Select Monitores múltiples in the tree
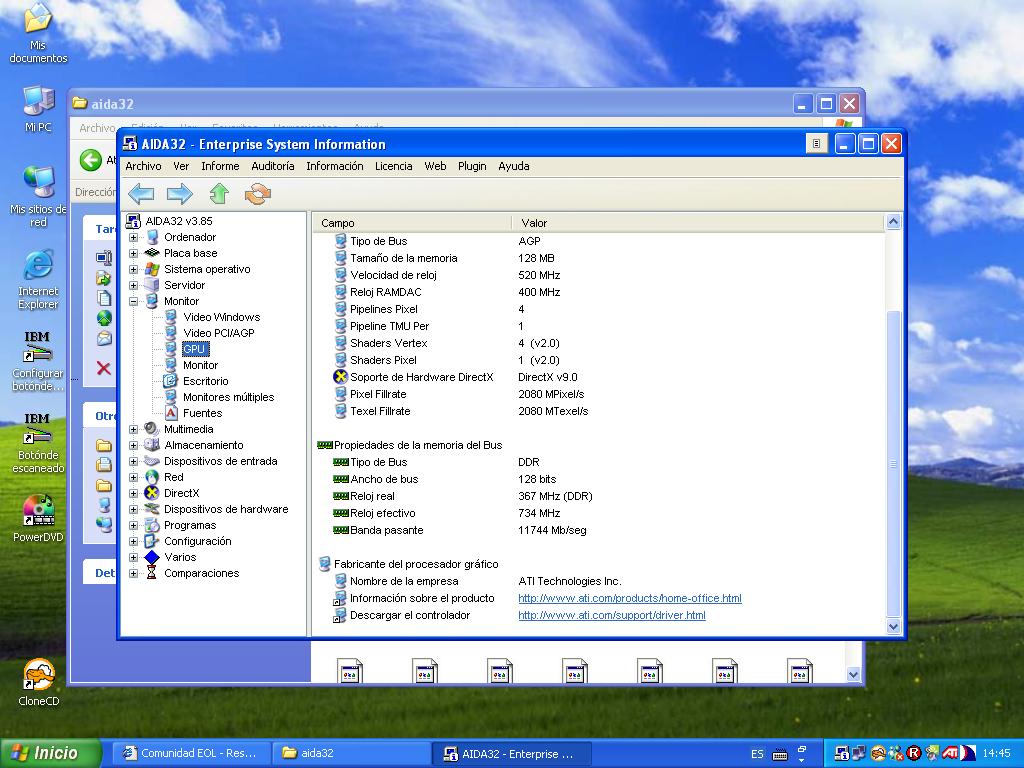 [229, 397]
